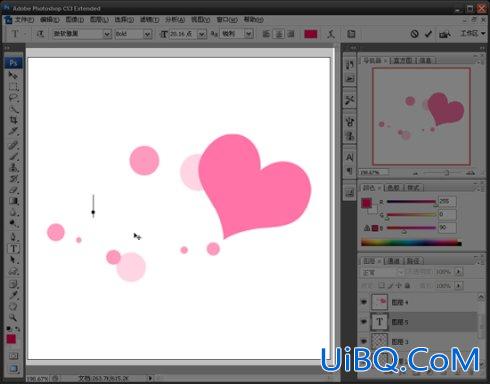Click the text color swatch in options bar

click(x=311, y=34)
